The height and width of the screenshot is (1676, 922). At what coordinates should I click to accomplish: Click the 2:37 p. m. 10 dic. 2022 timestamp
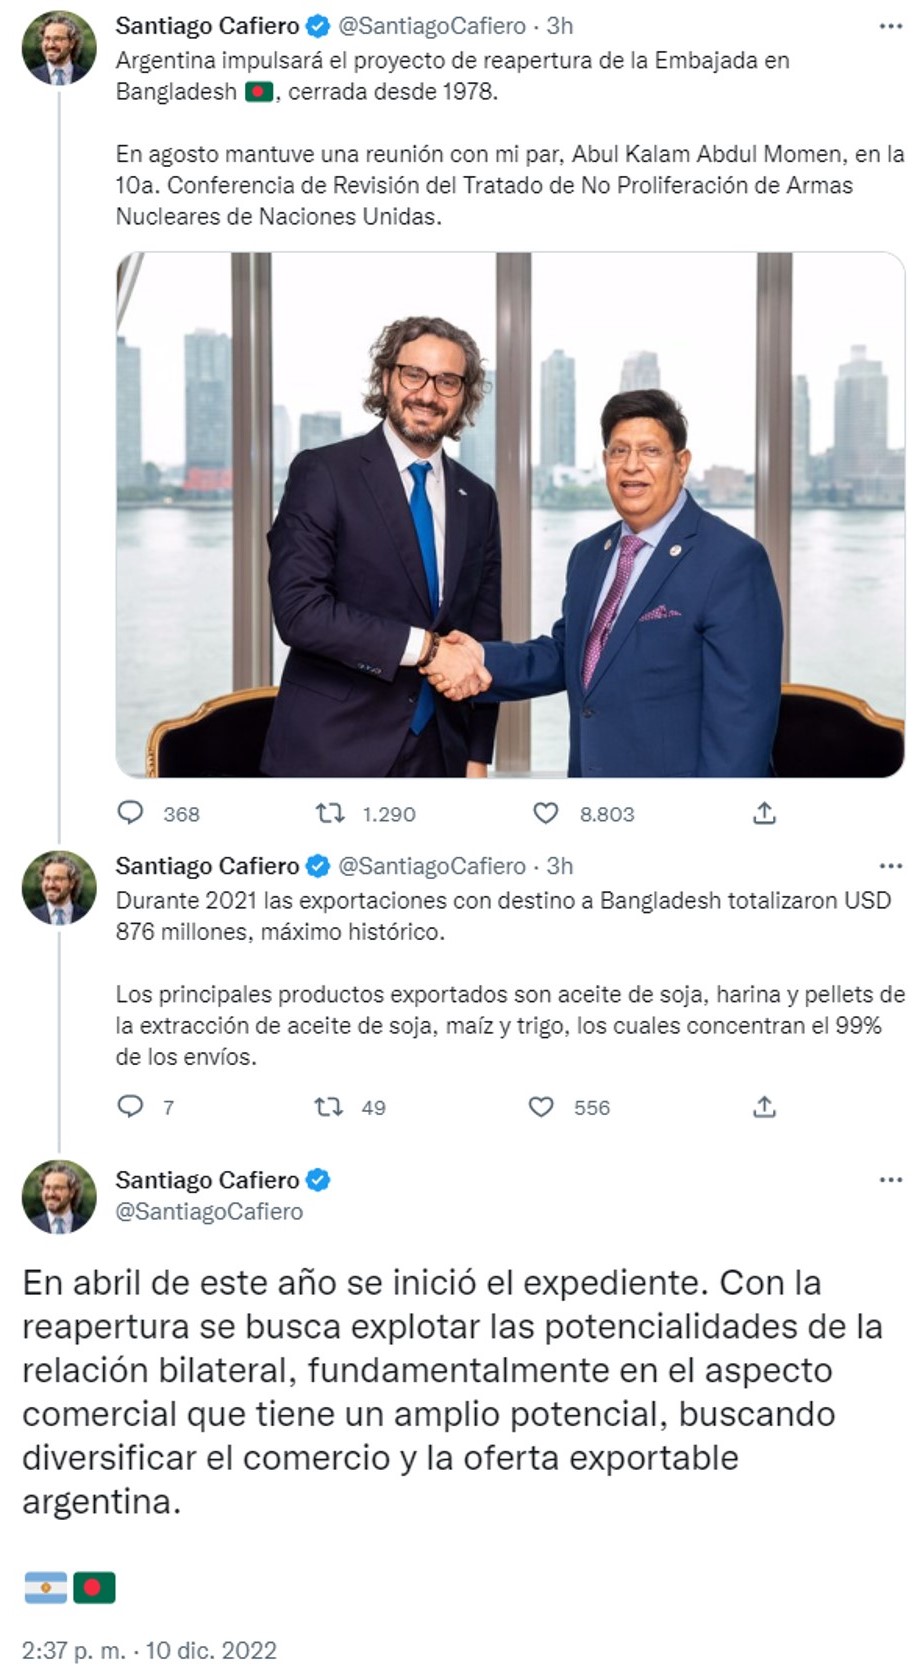[150, 1650]
